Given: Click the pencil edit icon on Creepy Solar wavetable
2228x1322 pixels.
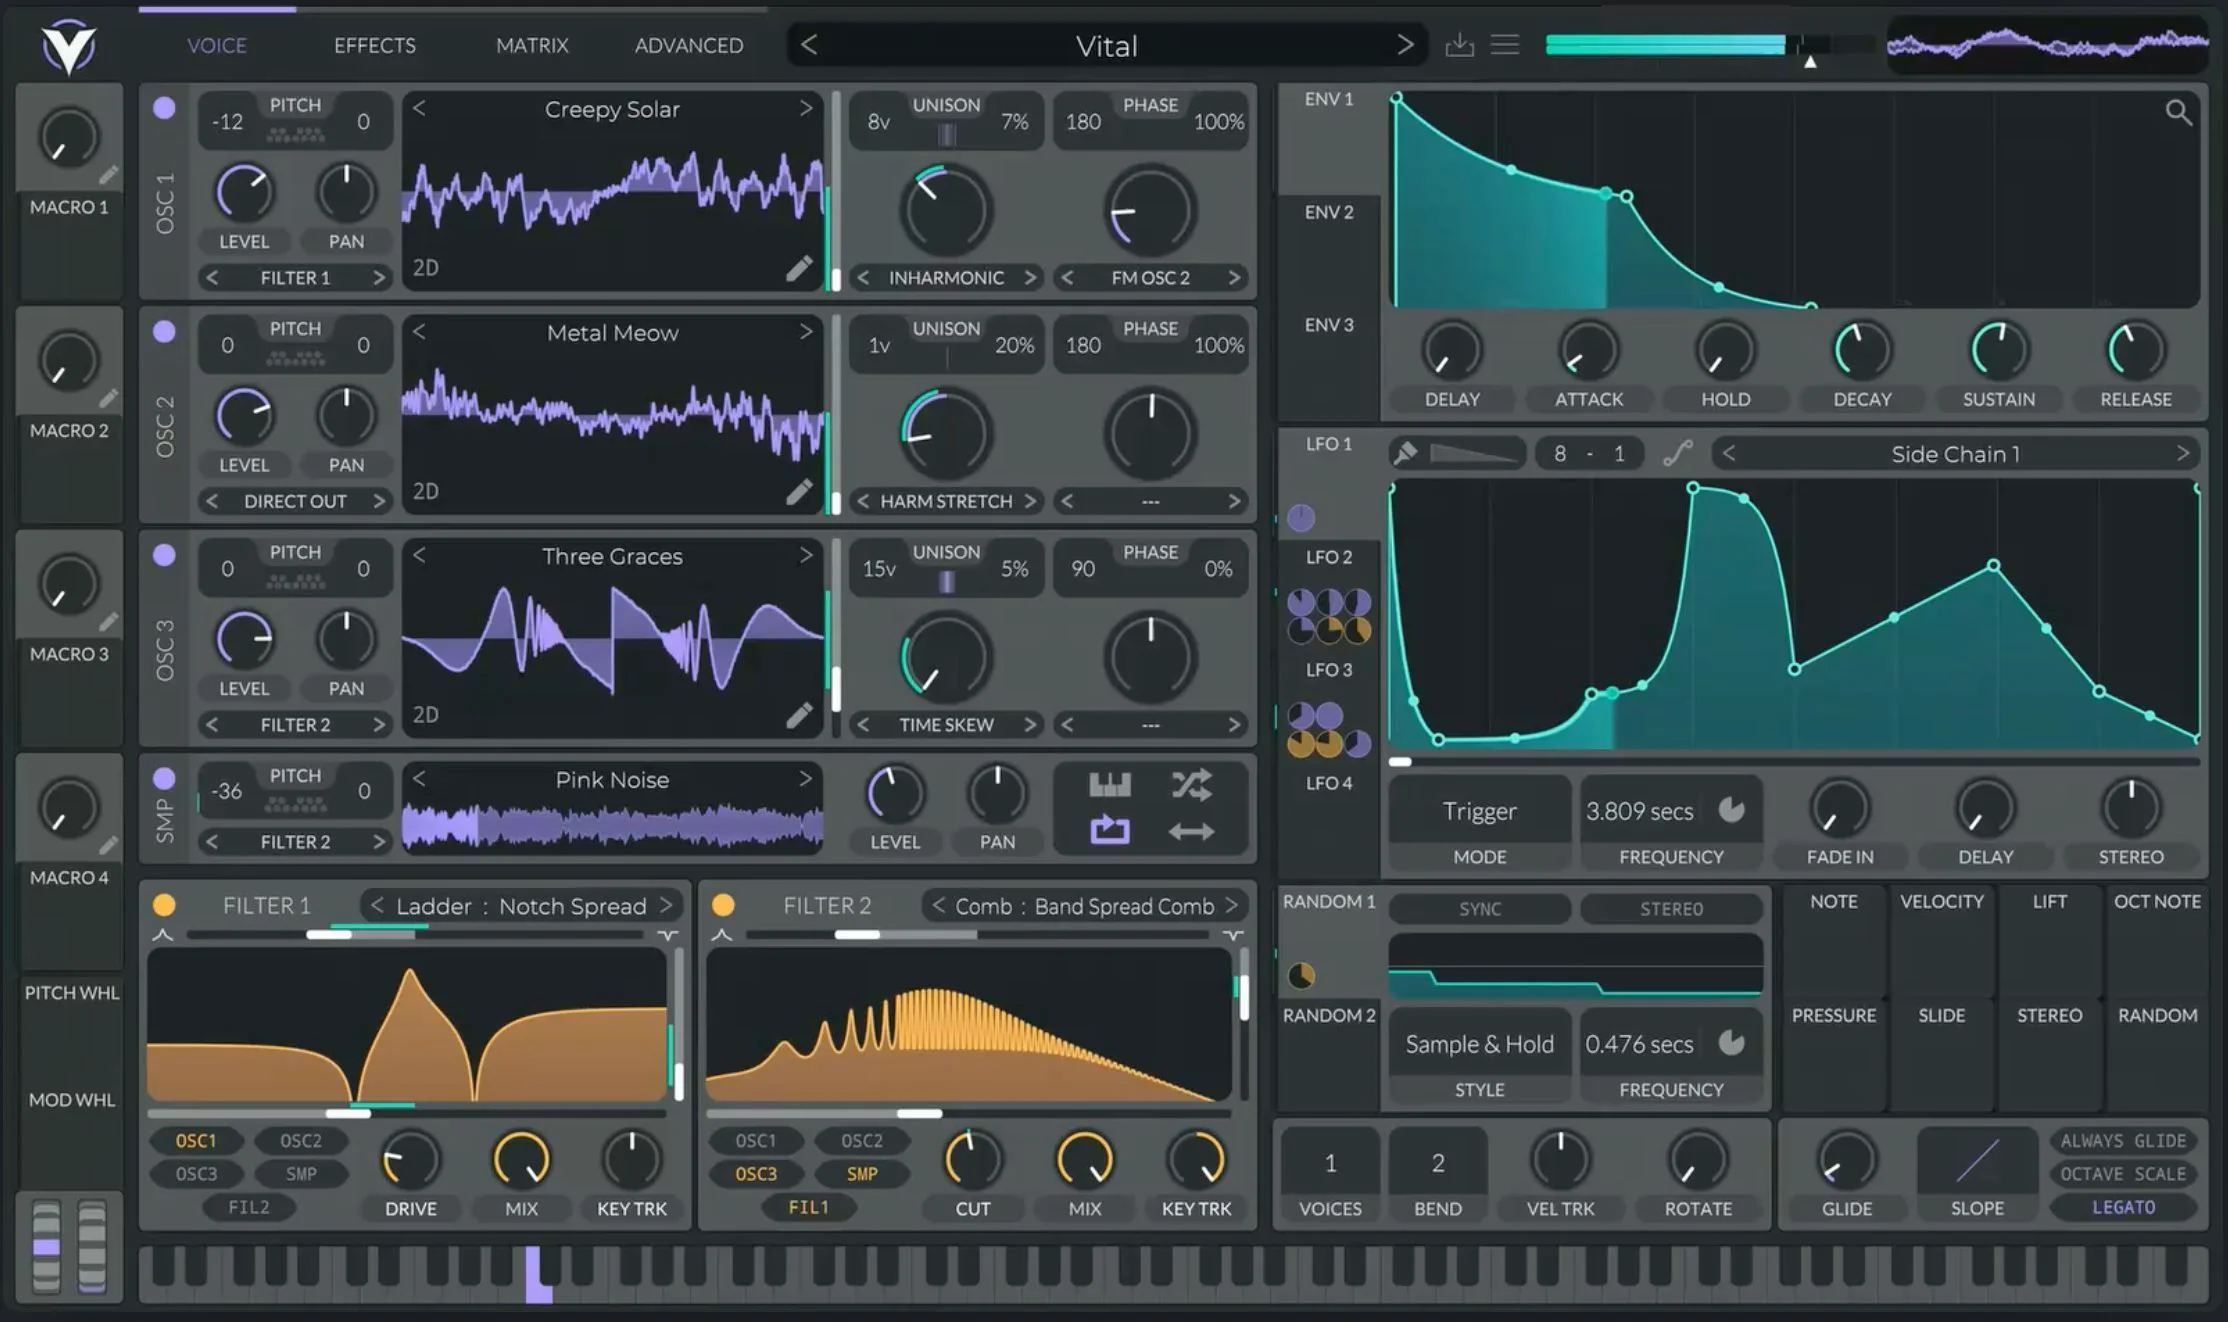Looking at the screenshot, I should 798,270.
